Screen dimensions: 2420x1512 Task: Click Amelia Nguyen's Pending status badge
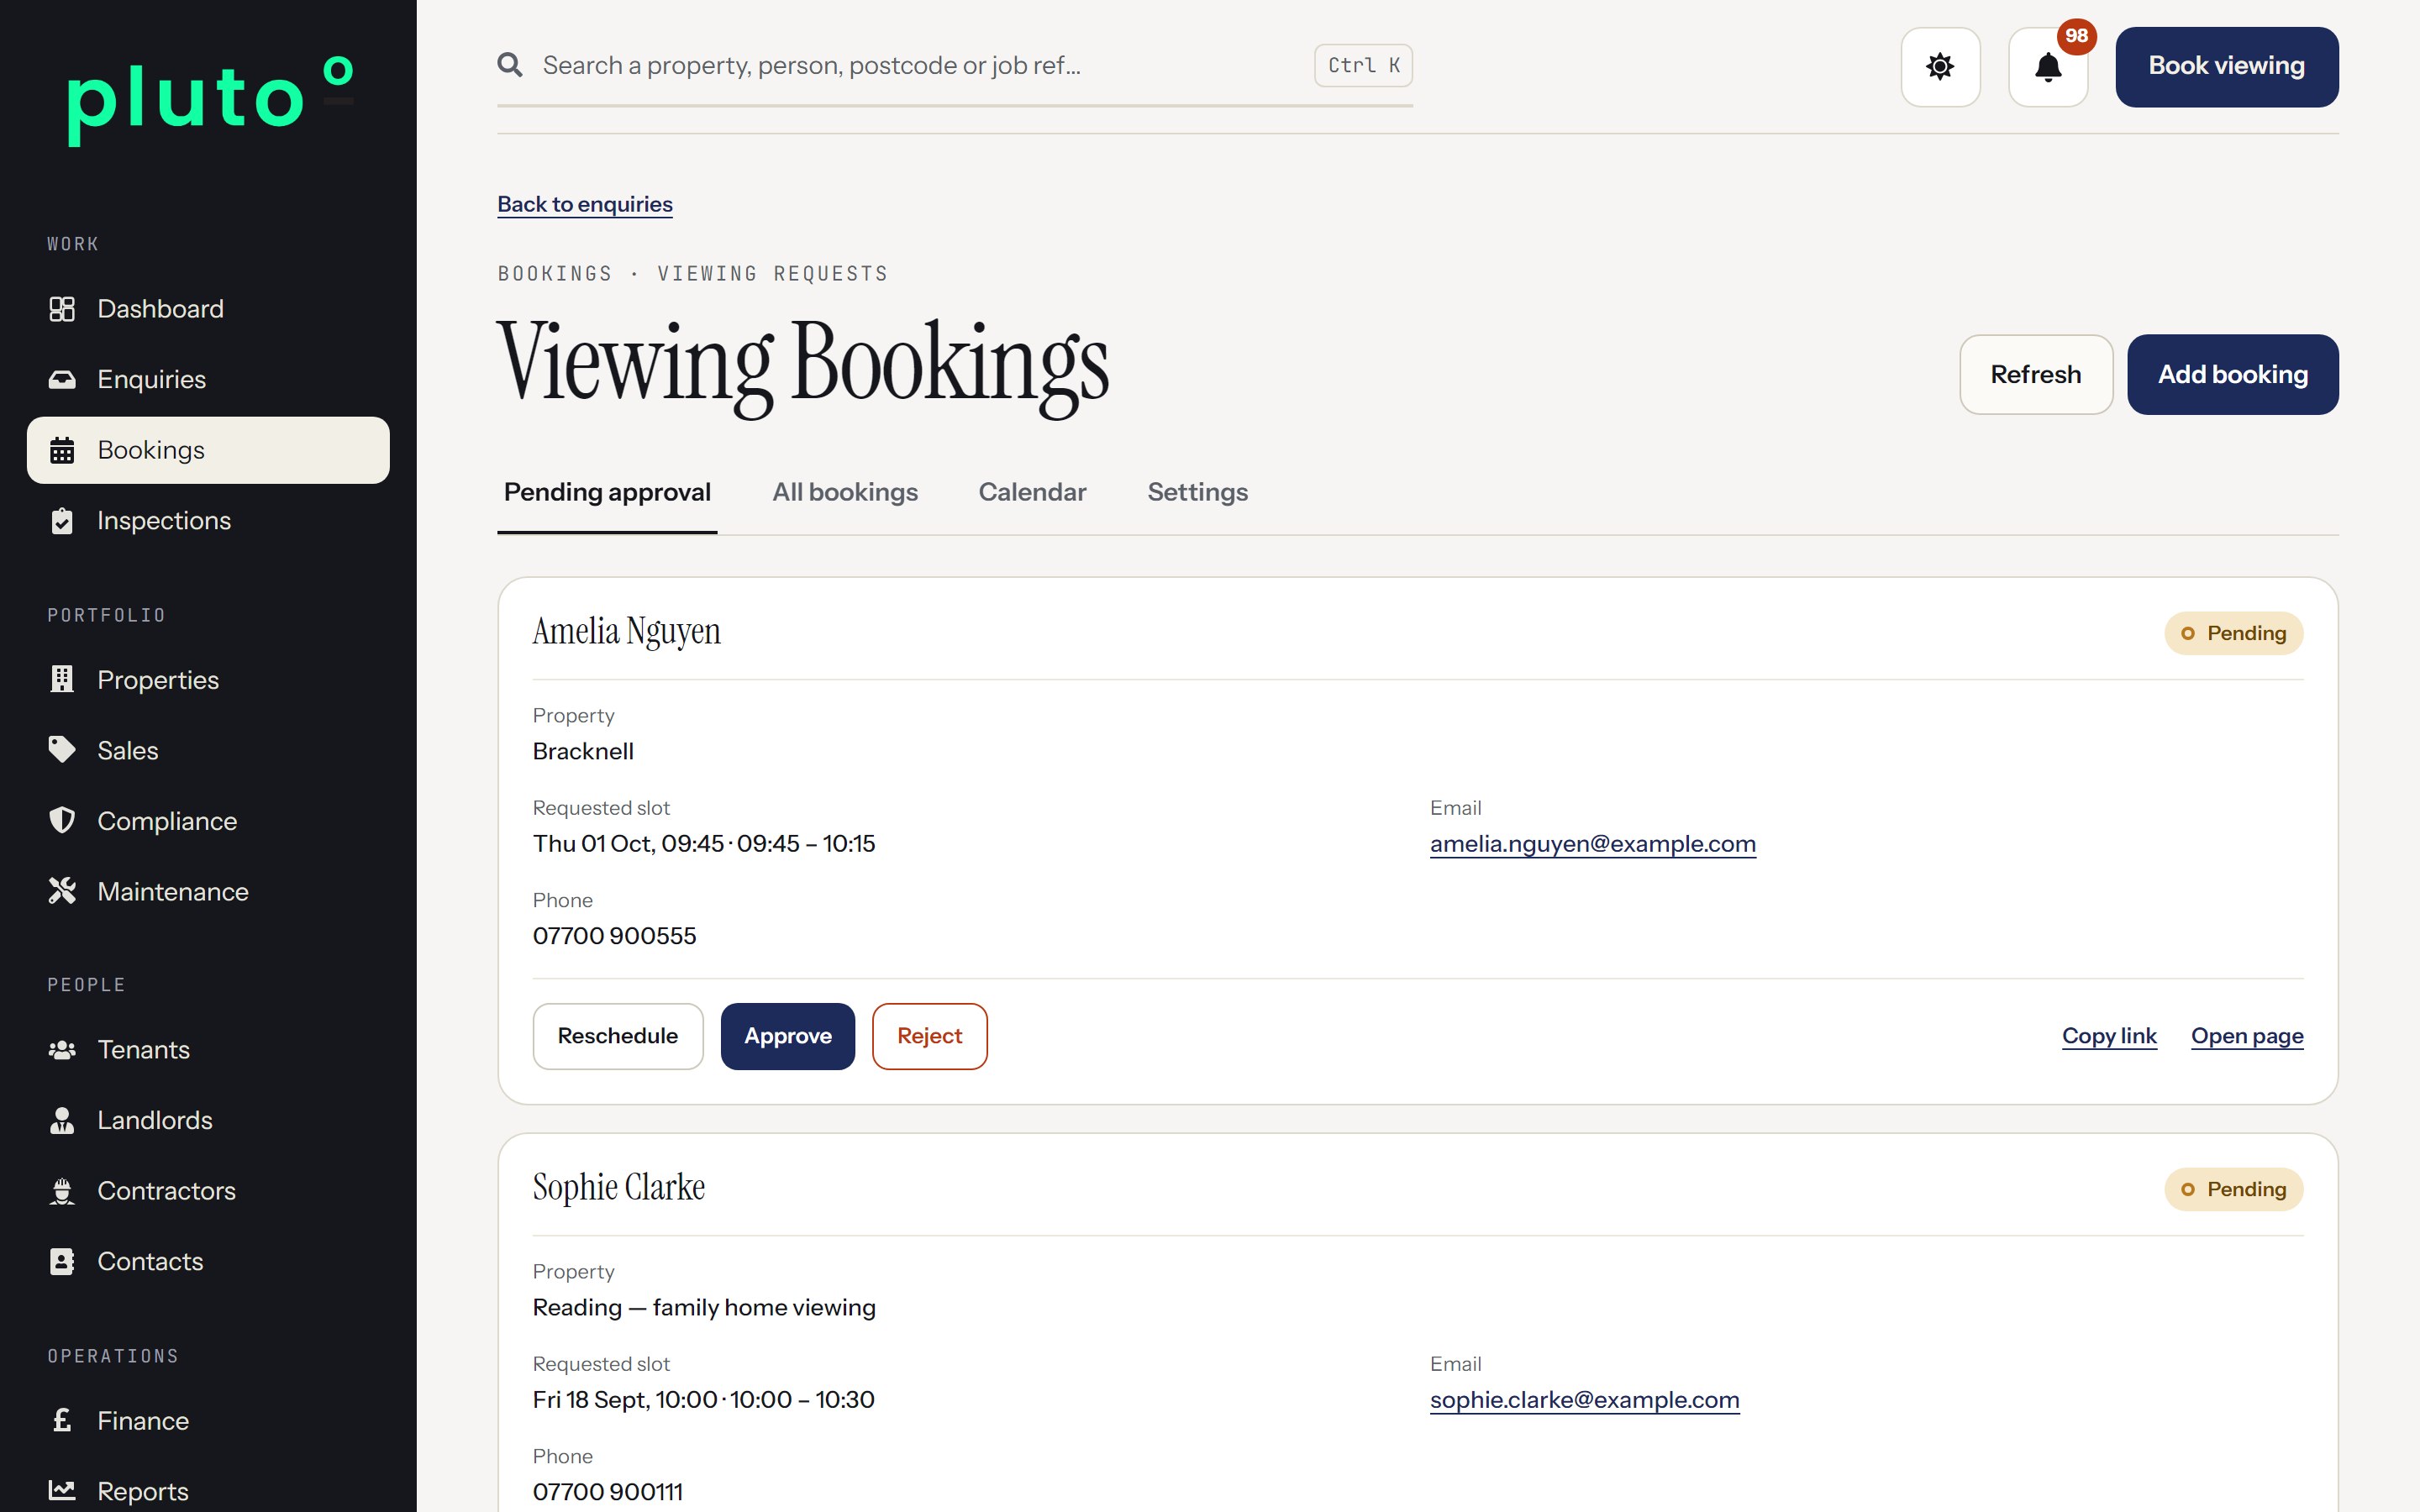tap(2233, 633)
